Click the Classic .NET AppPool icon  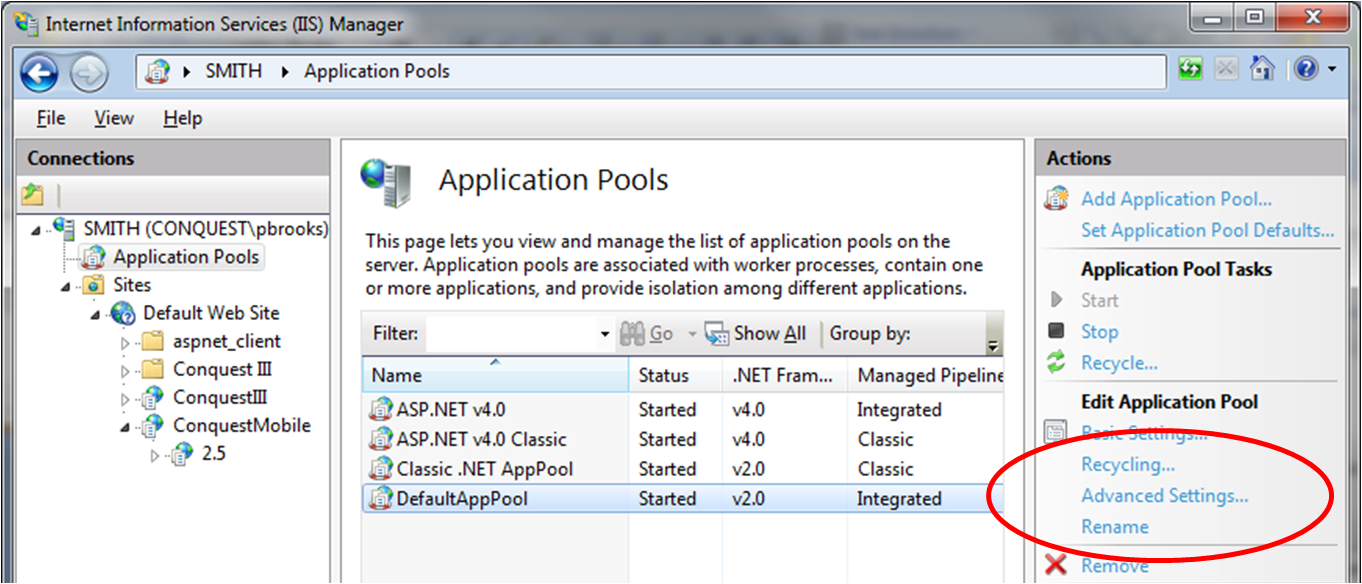(x=381, y=469)
